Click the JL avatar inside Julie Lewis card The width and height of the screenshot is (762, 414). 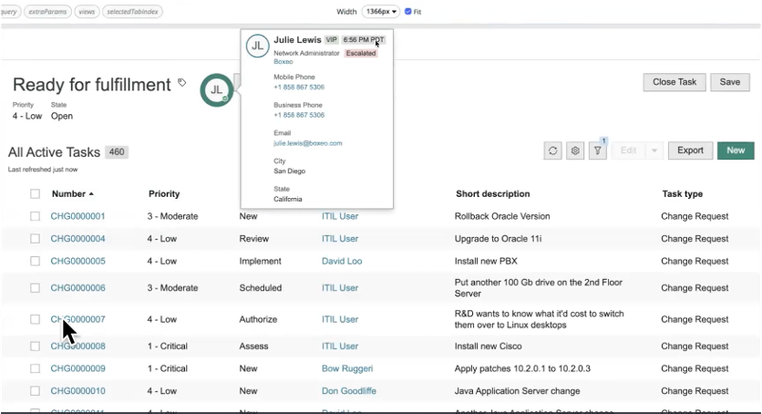click(x=257, y=46)
